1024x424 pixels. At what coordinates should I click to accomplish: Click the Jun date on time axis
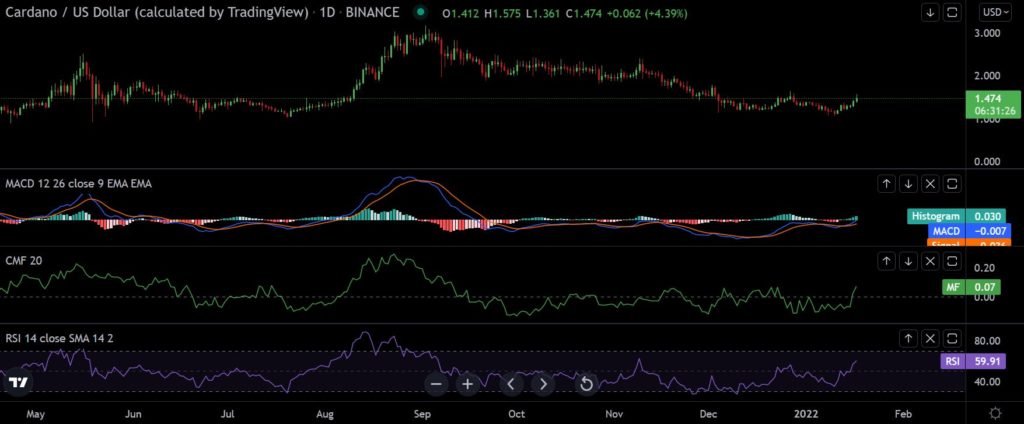pos(133,414)
